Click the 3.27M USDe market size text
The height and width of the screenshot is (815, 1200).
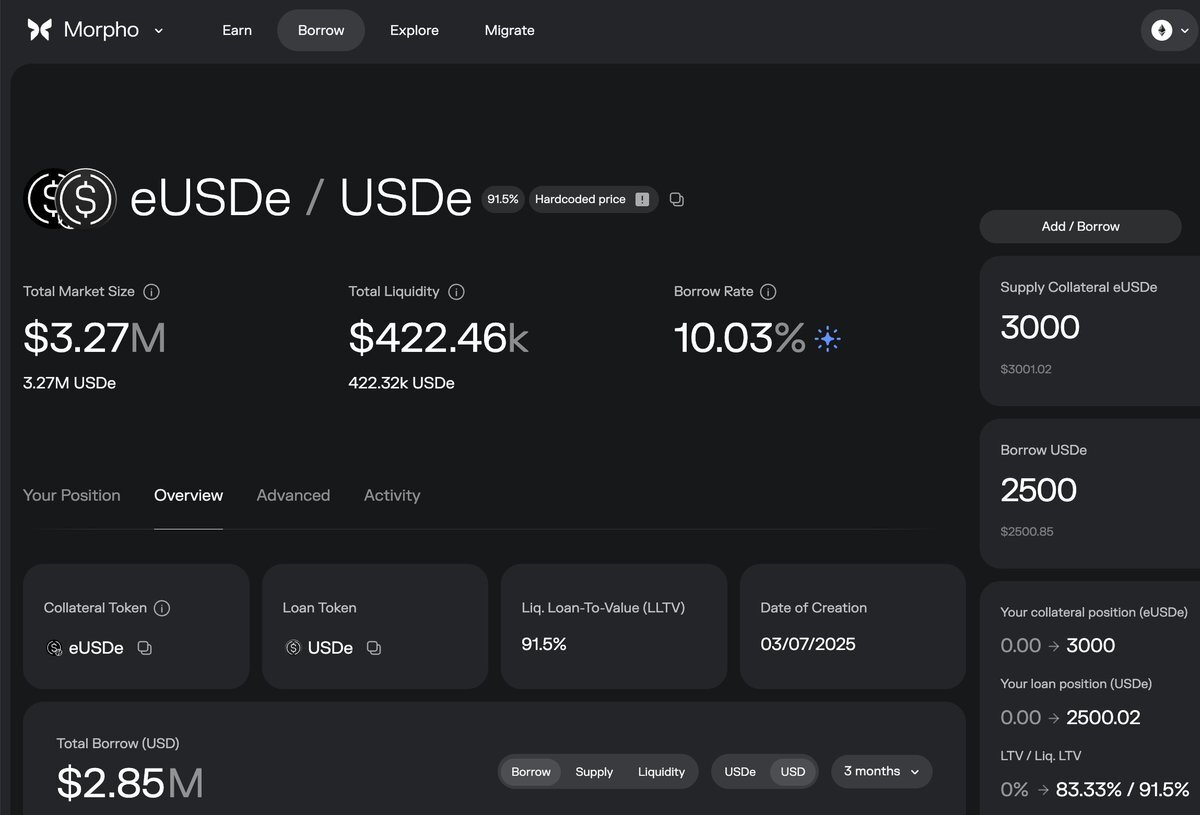(x=69, y=383)
